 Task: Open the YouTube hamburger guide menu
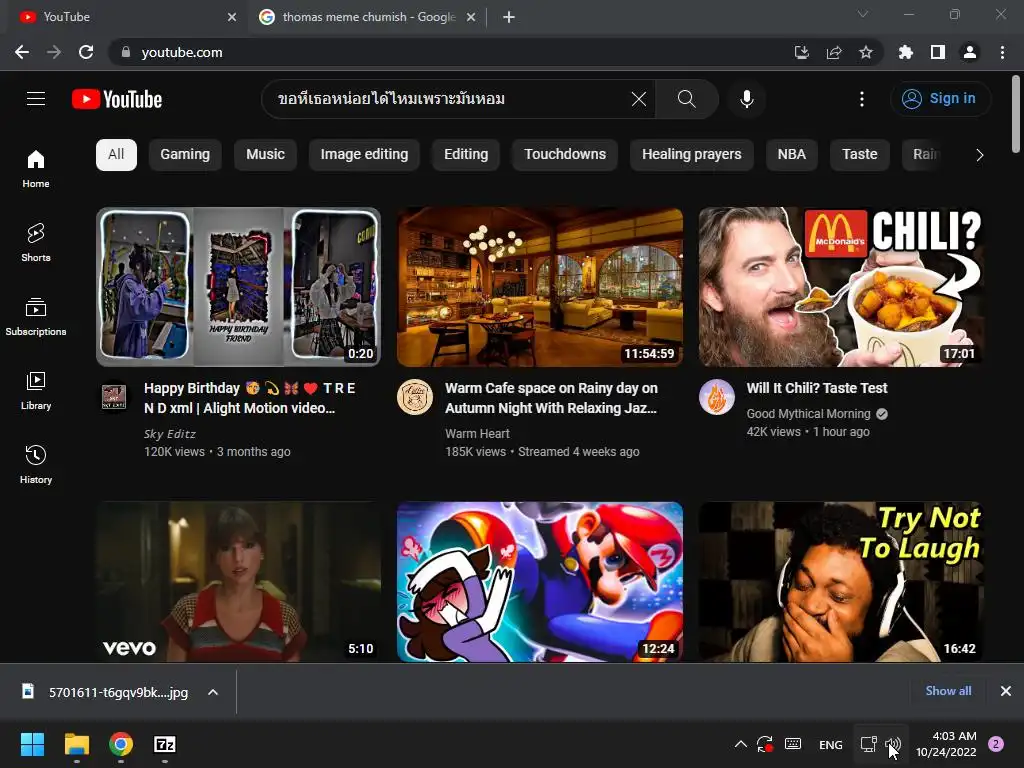pos(36,99)
